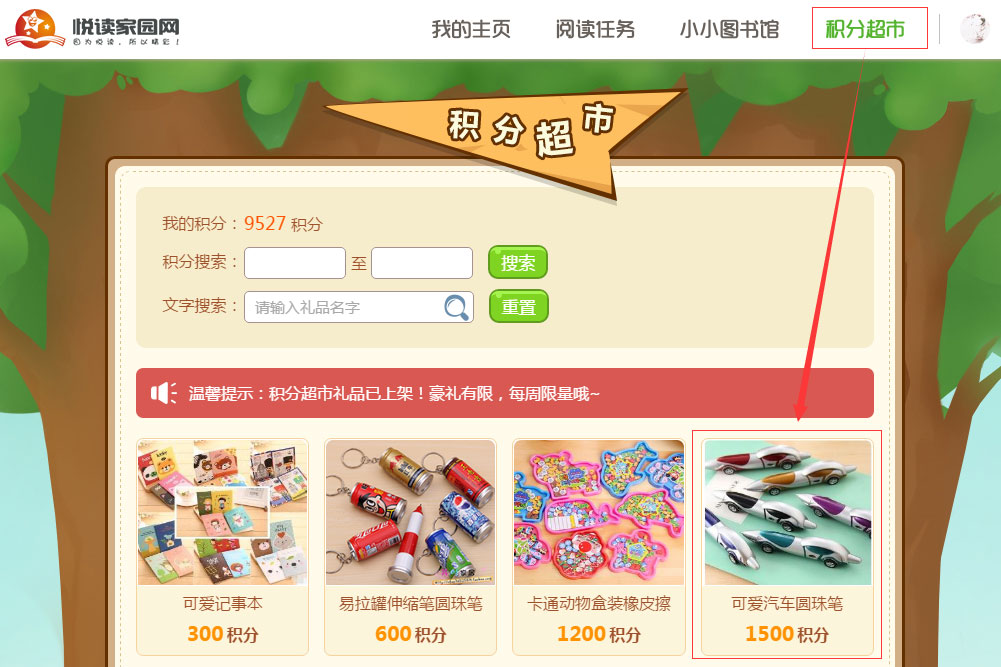Open the 卡通动物盒装橡皮擦 product image
Viewport: 1001px width, 667px height.
[x=599, y=513]
